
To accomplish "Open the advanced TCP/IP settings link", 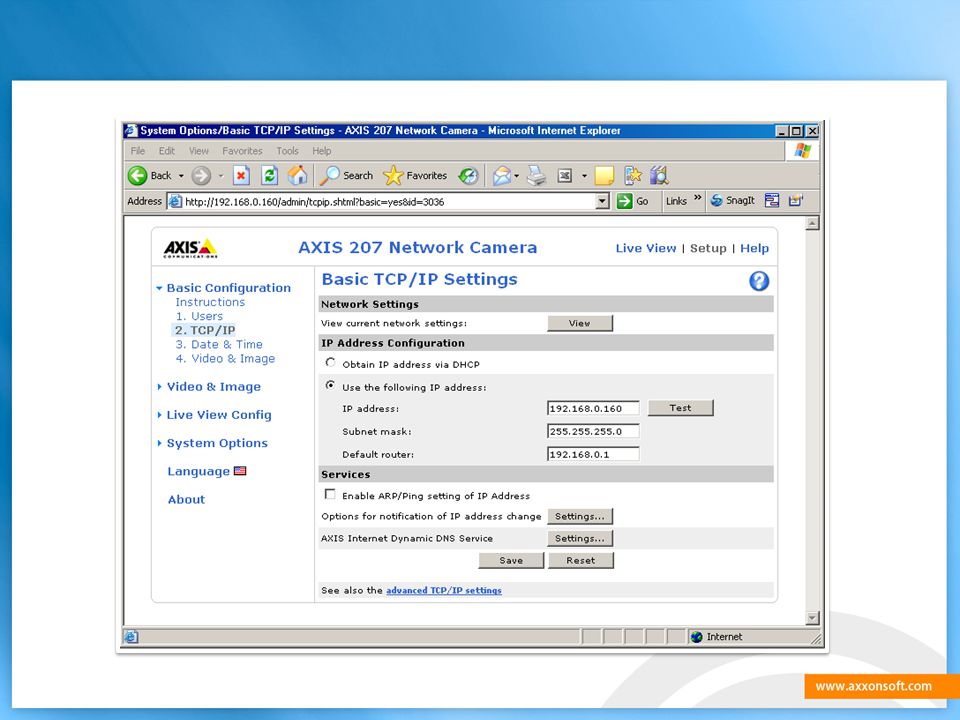I will click(444, 590).
